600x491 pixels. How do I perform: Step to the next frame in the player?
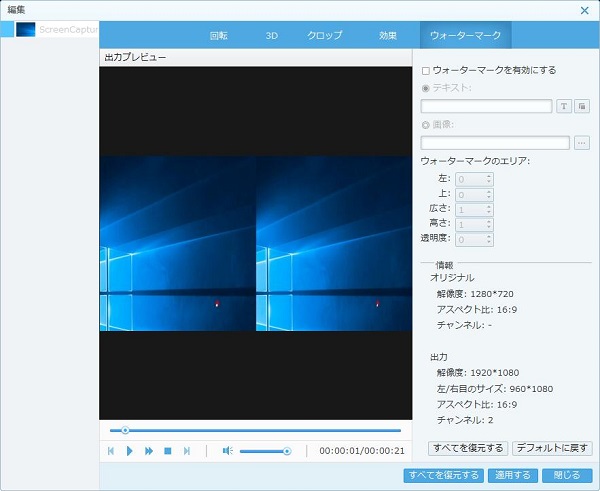click(x=187, y=451)
